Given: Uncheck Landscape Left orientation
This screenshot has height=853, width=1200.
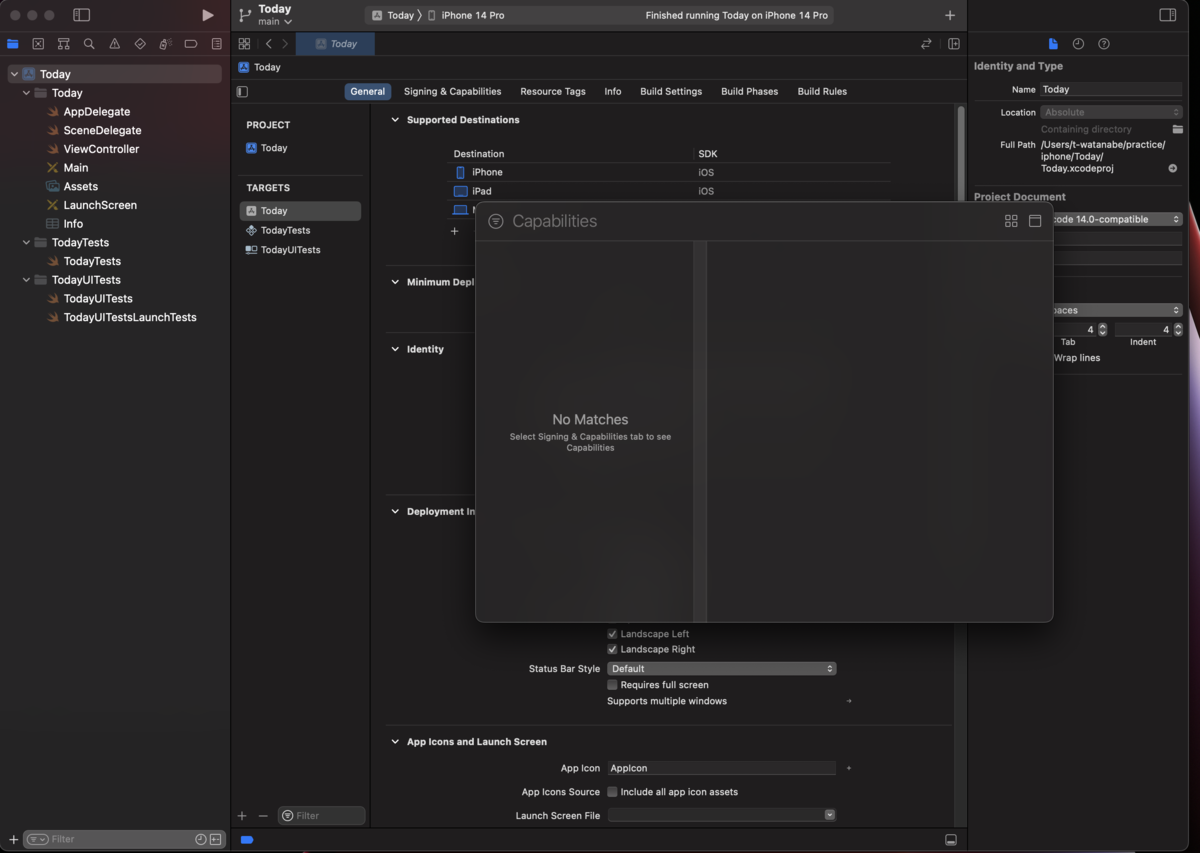Looking at the screenshot, I should click(x=612, y=633).
